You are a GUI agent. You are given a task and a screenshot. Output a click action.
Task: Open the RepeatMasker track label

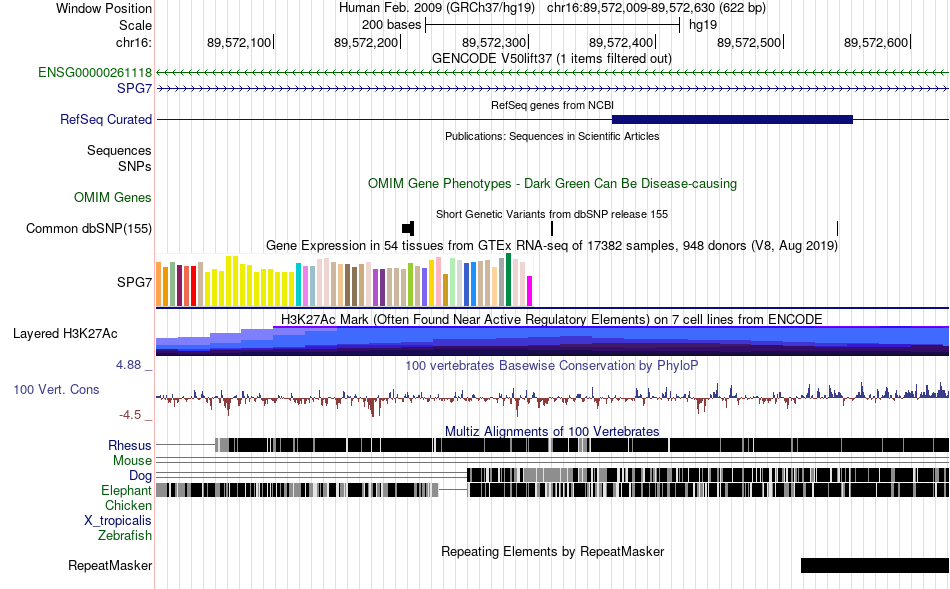(110, 565)
